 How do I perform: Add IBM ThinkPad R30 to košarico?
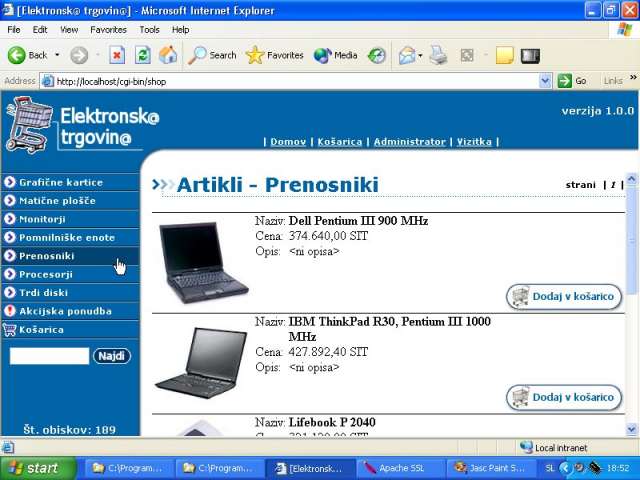564,397
